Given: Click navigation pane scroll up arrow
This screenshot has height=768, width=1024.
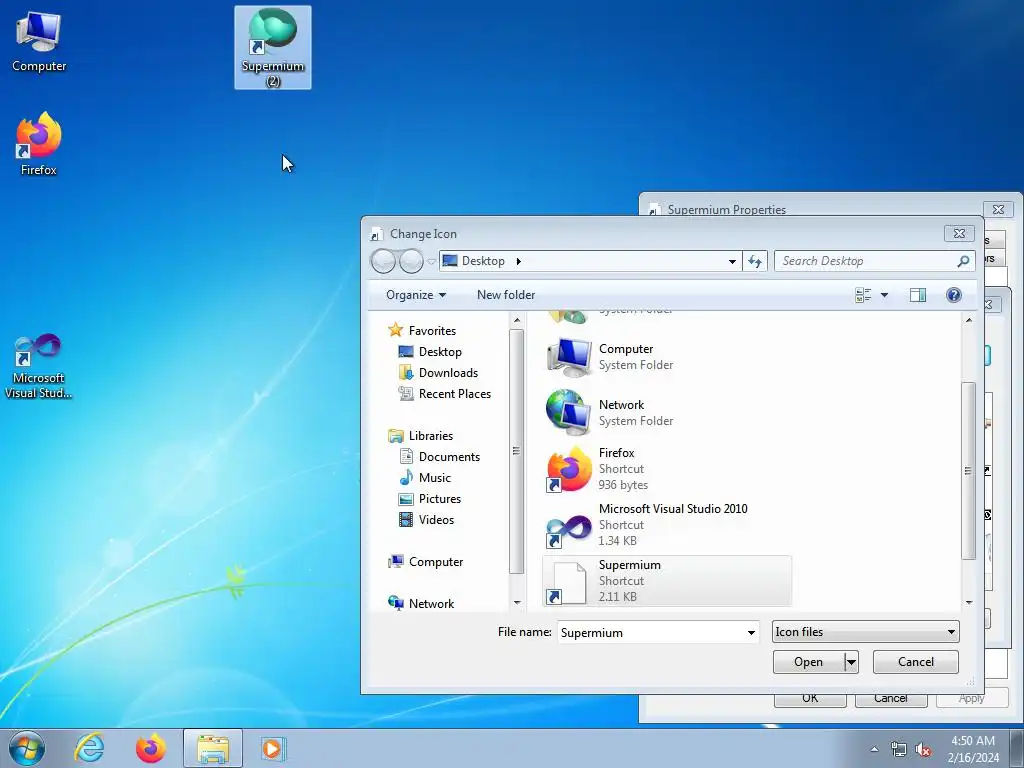Looking at the screenshot, I should 517,320.
